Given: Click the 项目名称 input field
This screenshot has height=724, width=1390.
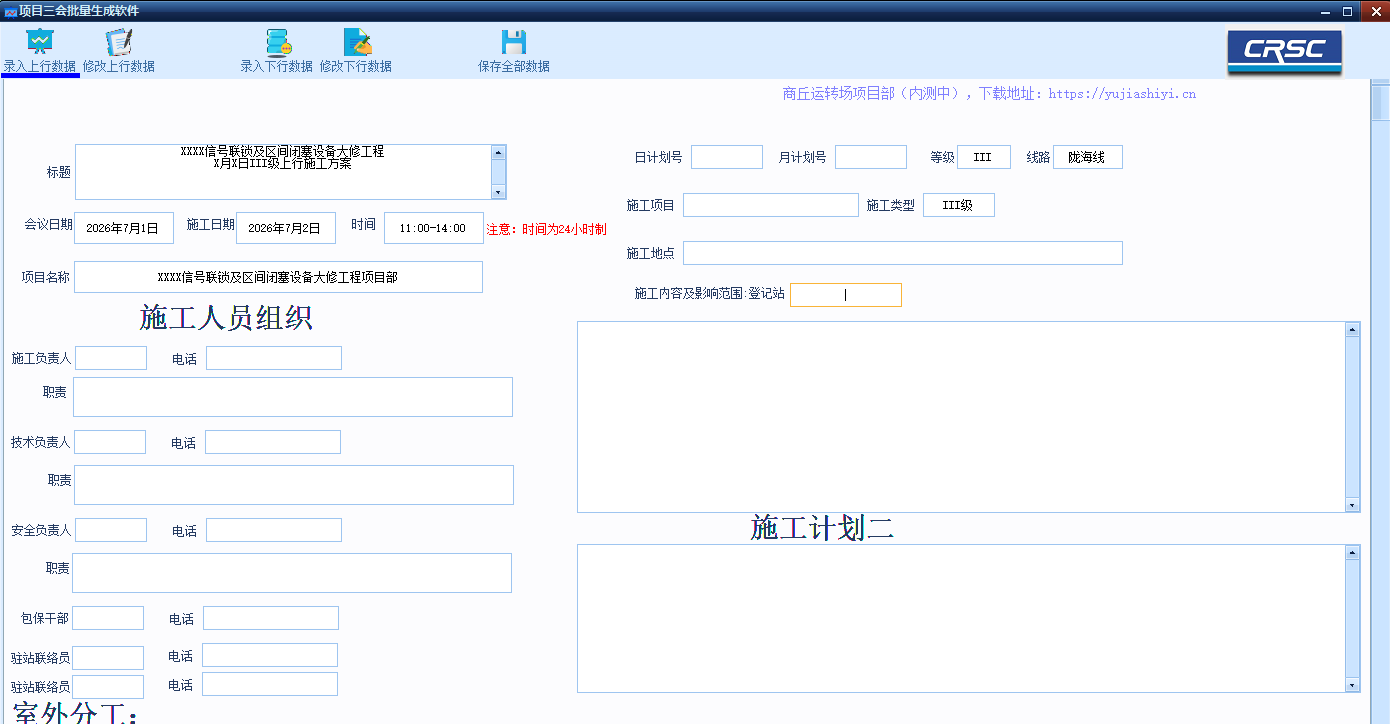Looking at the screenshot, I should pos(278,277).
